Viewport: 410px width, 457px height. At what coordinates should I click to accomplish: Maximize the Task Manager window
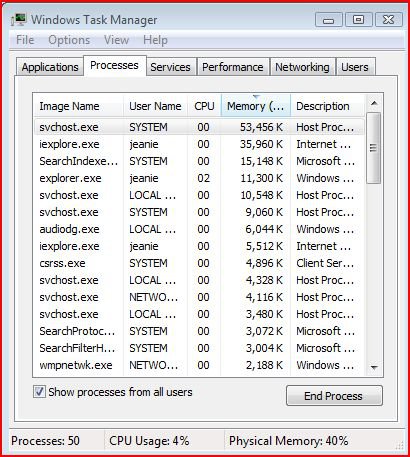point(358,20)
